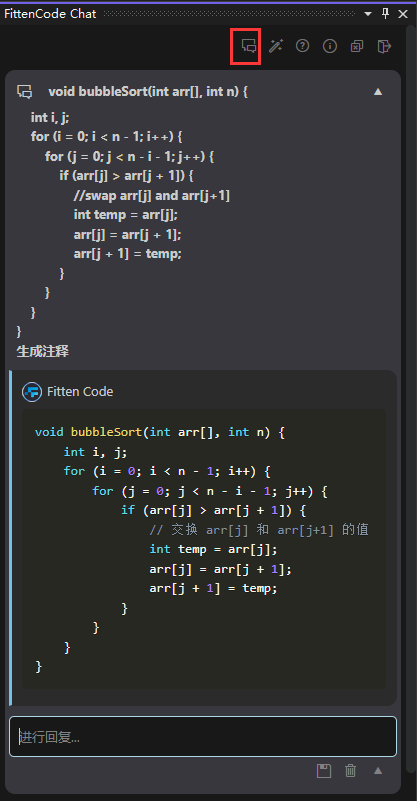Click the generated code block with Chinese comment

[x=204, y=549]
